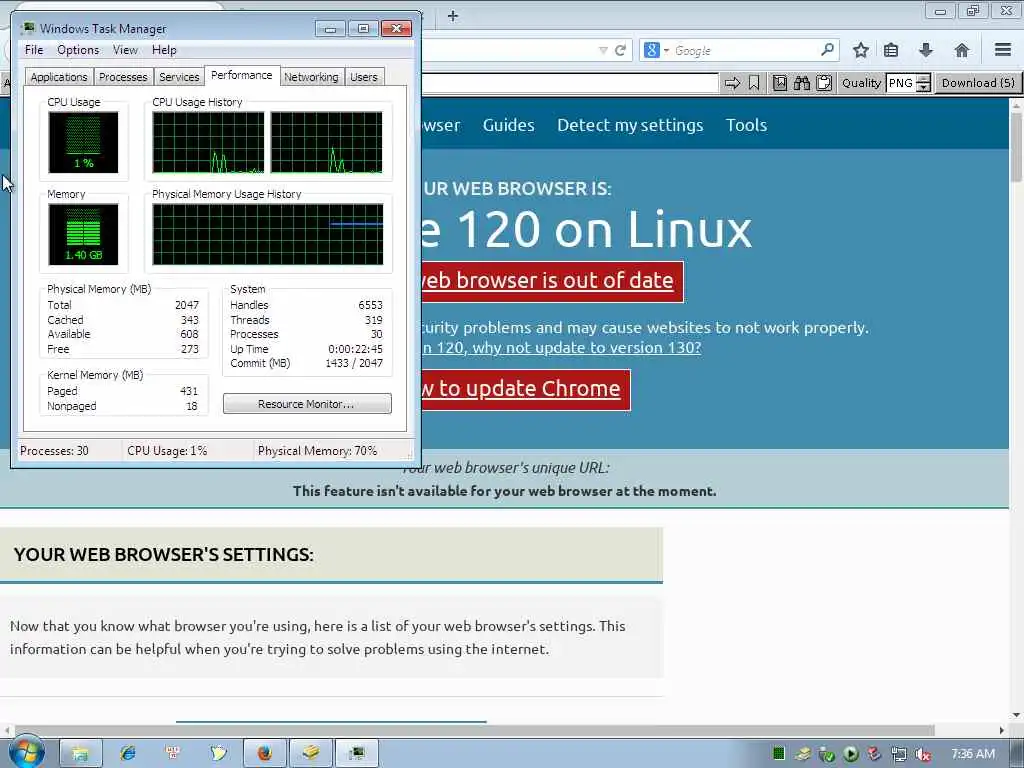Click the binoculars find icon
The width and height of the screenshot is (1024, 768).
click(x=802, y=83)
